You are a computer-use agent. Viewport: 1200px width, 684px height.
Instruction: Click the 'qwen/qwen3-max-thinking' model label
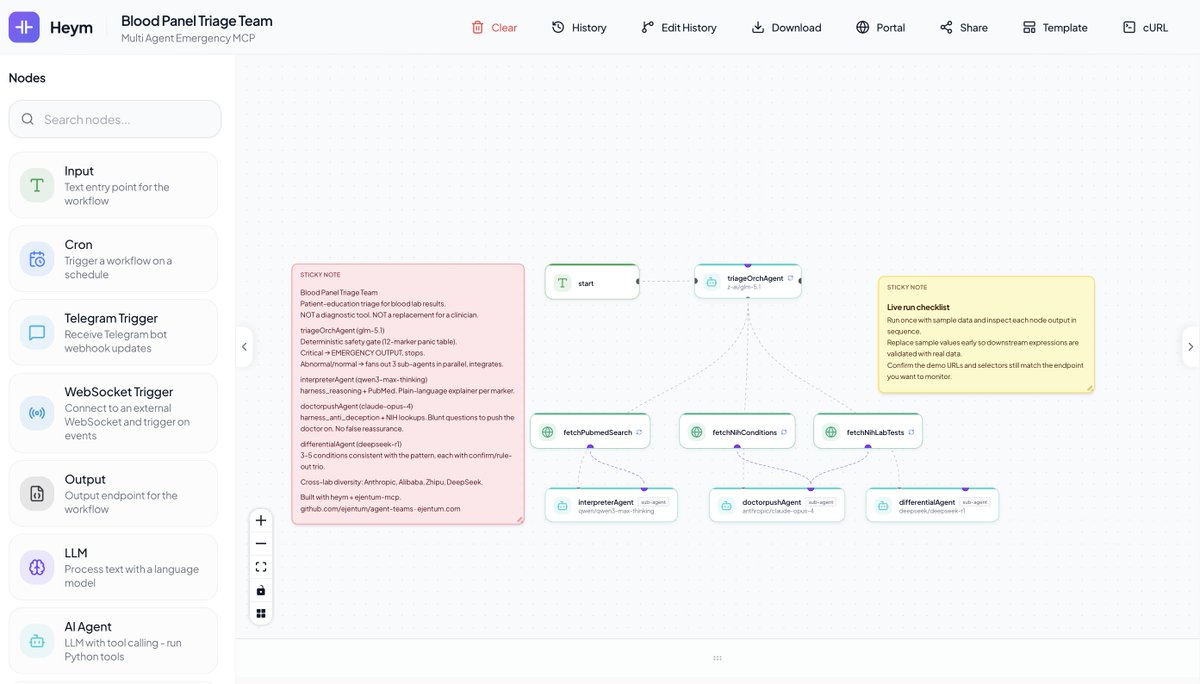(616, 511)
